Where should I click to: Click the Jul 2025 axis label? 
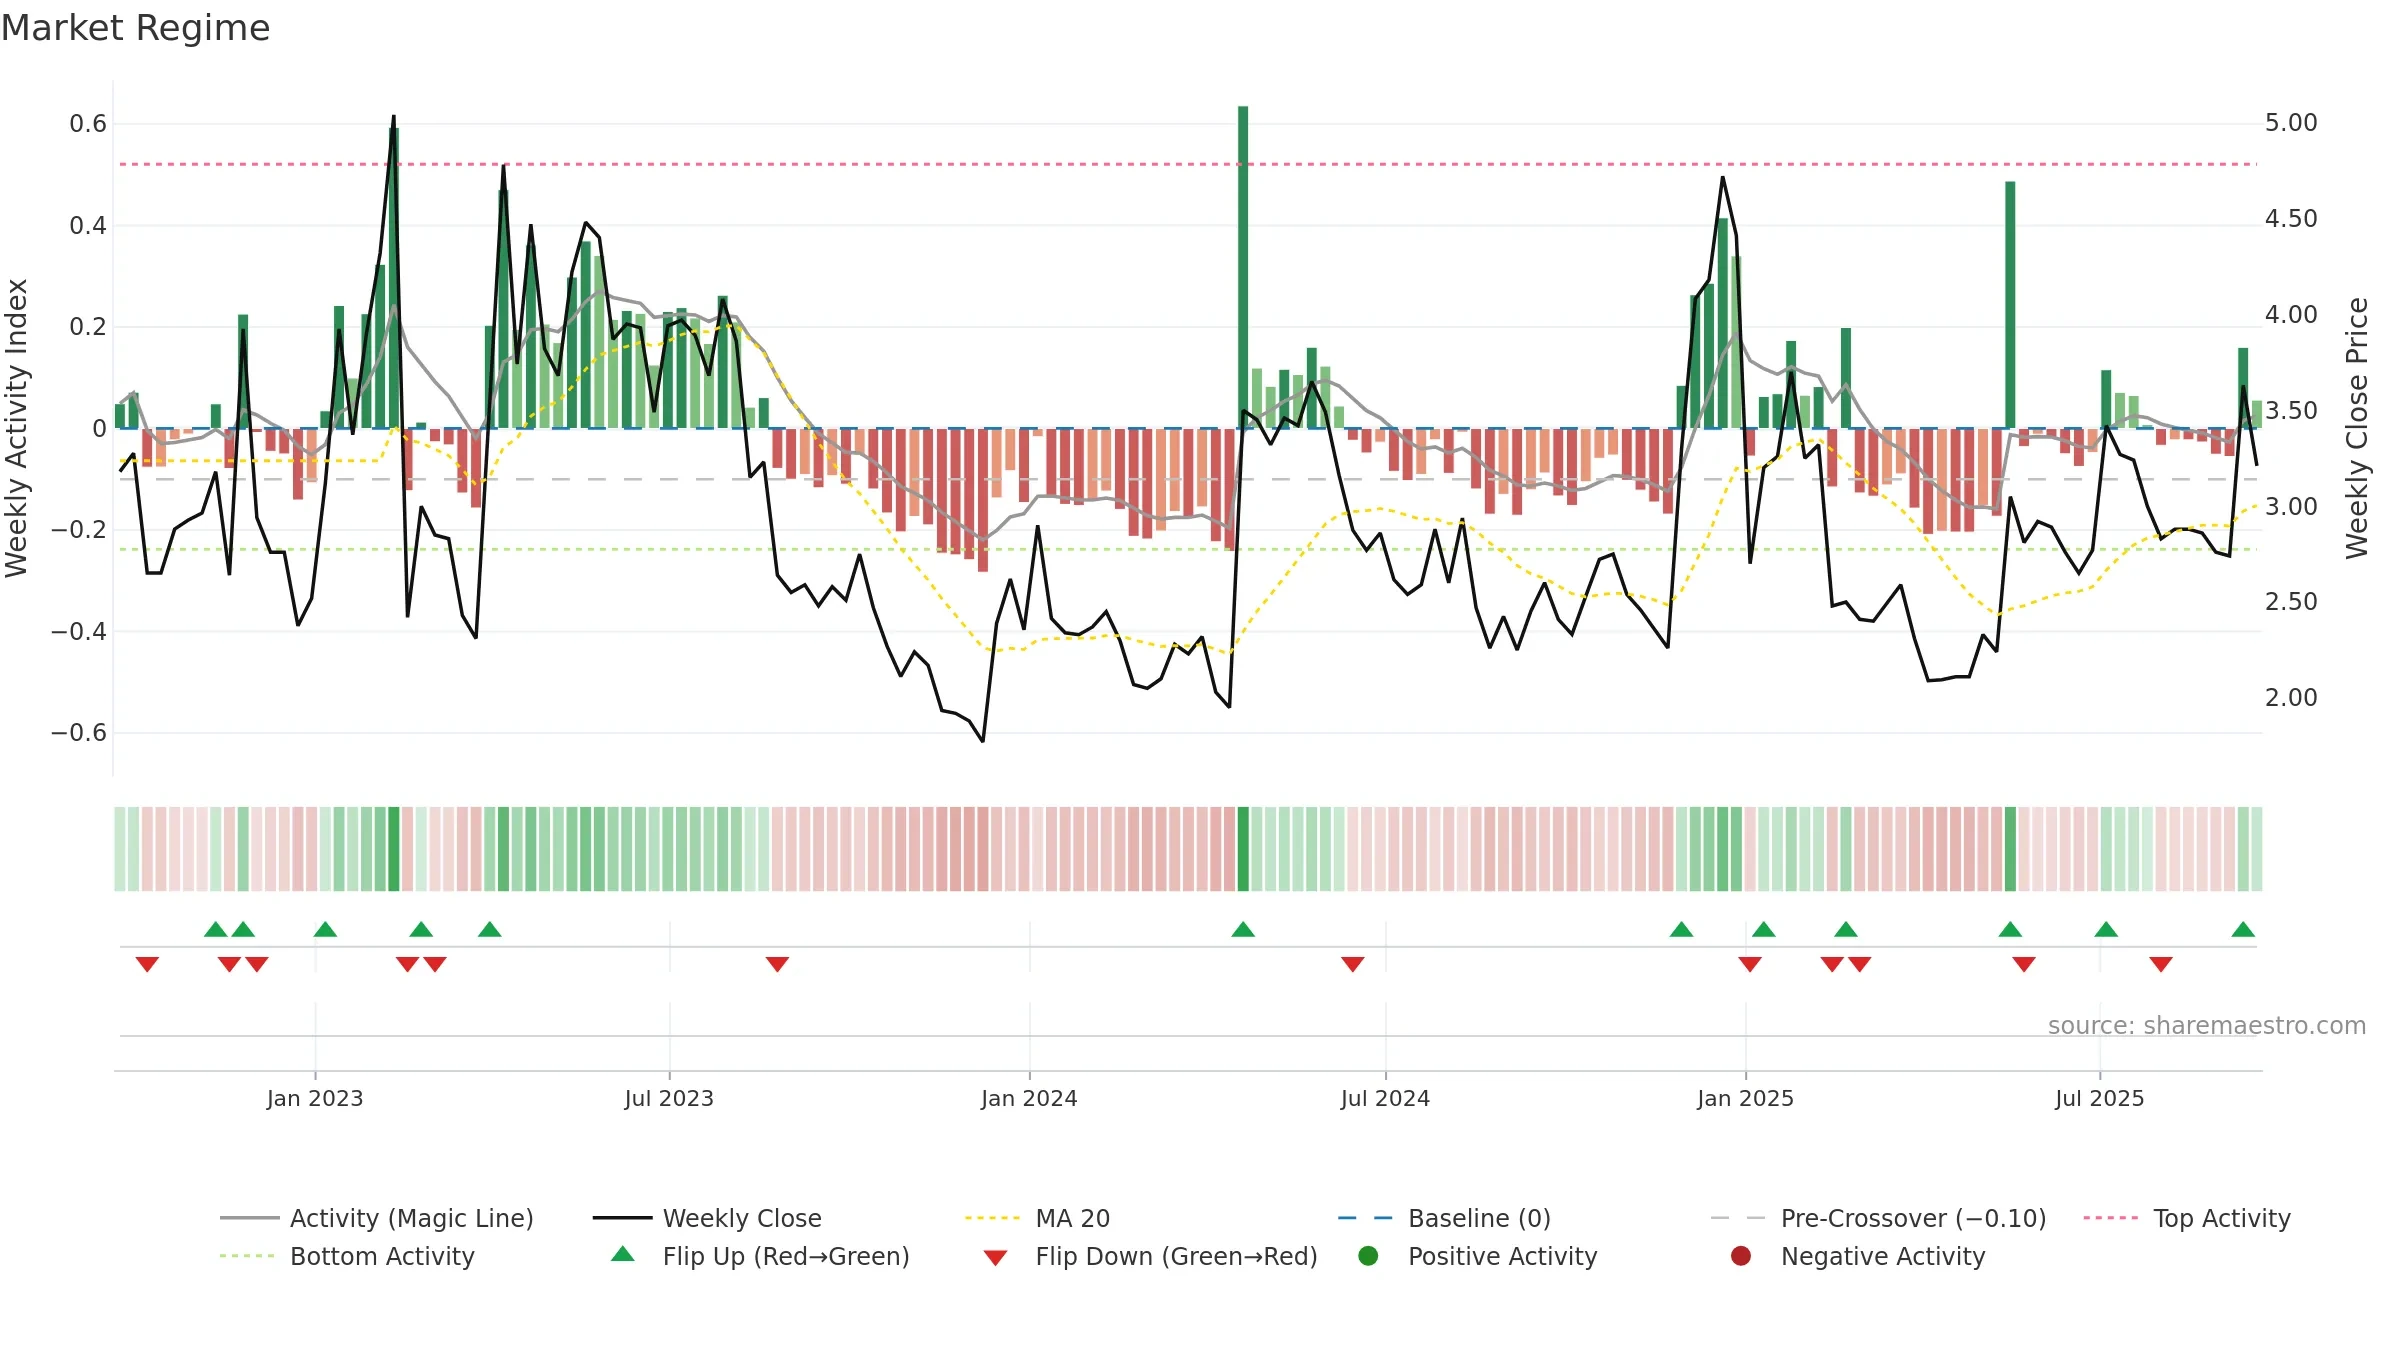coord(2099,1098)
